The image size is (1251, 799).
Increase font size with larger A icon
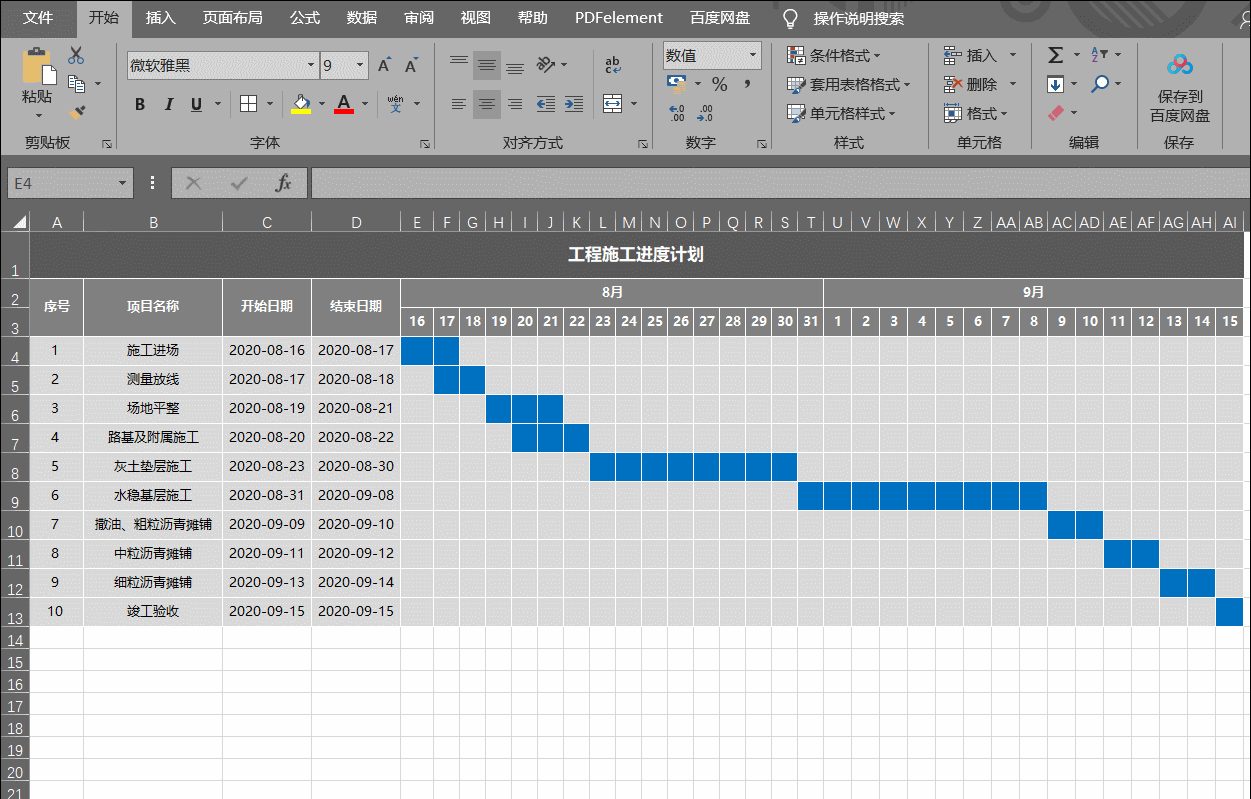384,66
